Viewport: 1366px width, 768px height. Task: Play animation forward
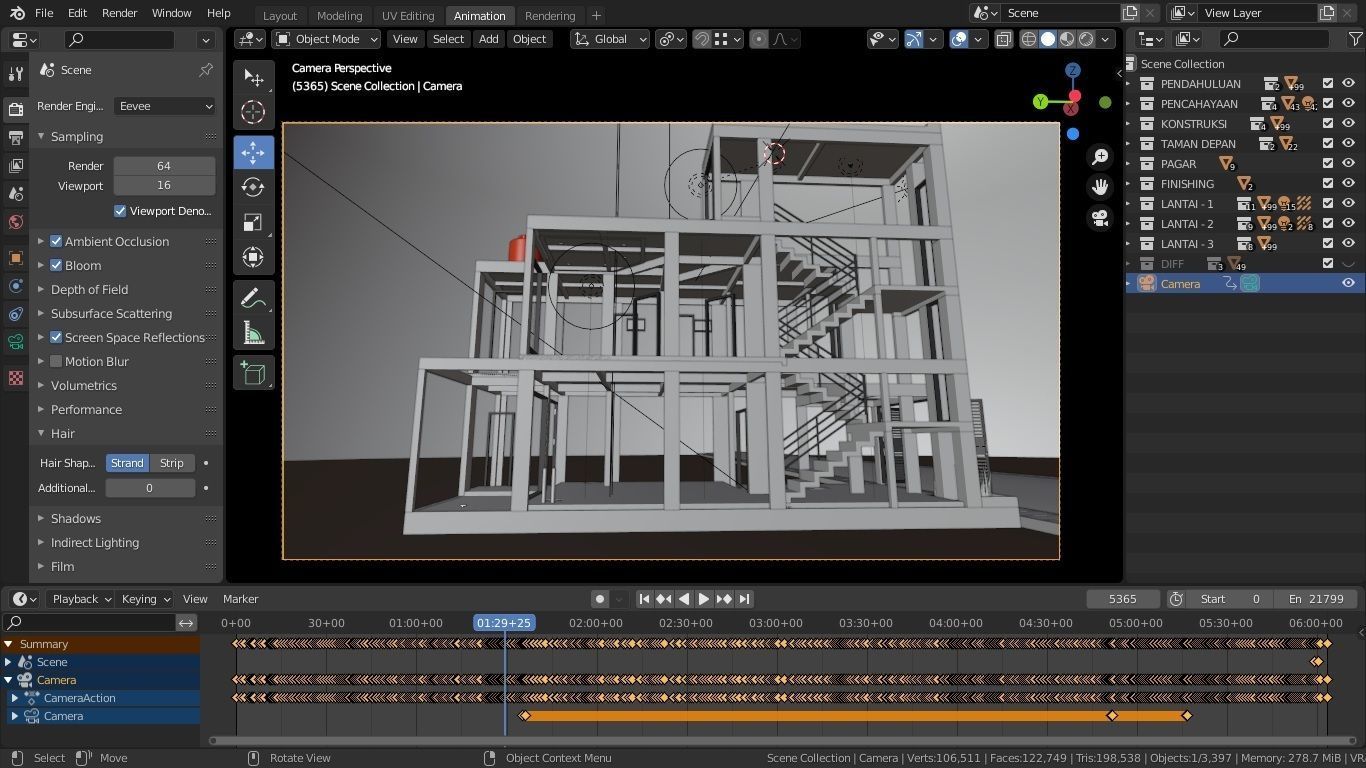[x=704, y=599]
